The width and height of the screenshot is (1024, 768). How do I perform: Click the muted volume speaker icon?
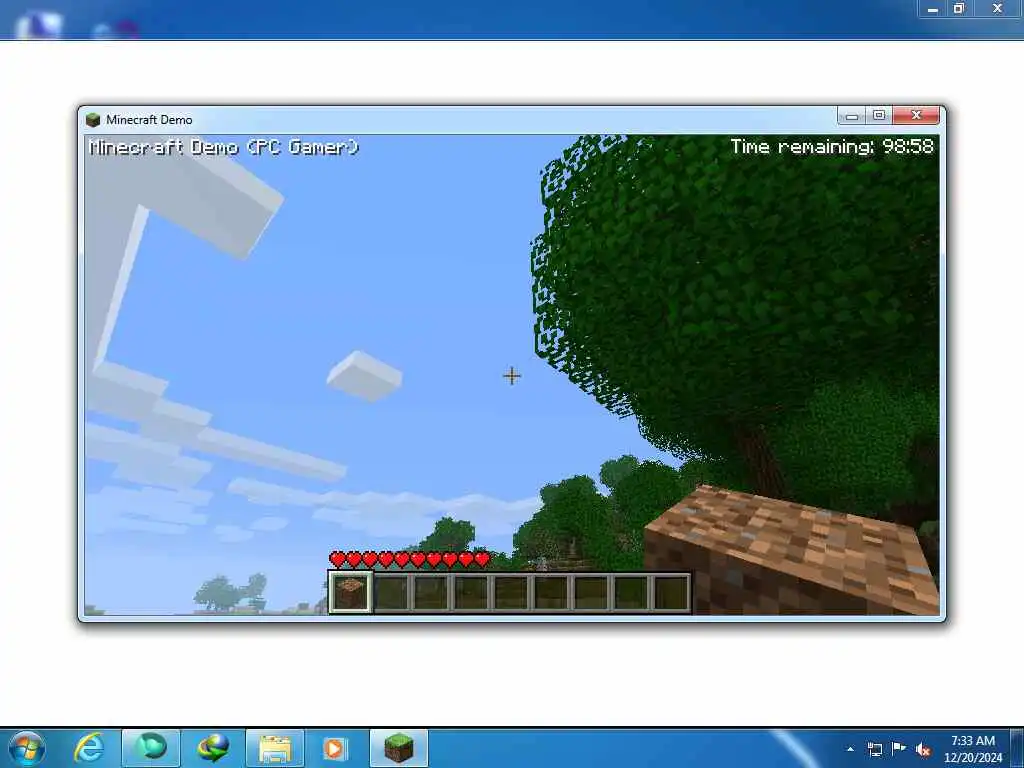pos(923,749)
